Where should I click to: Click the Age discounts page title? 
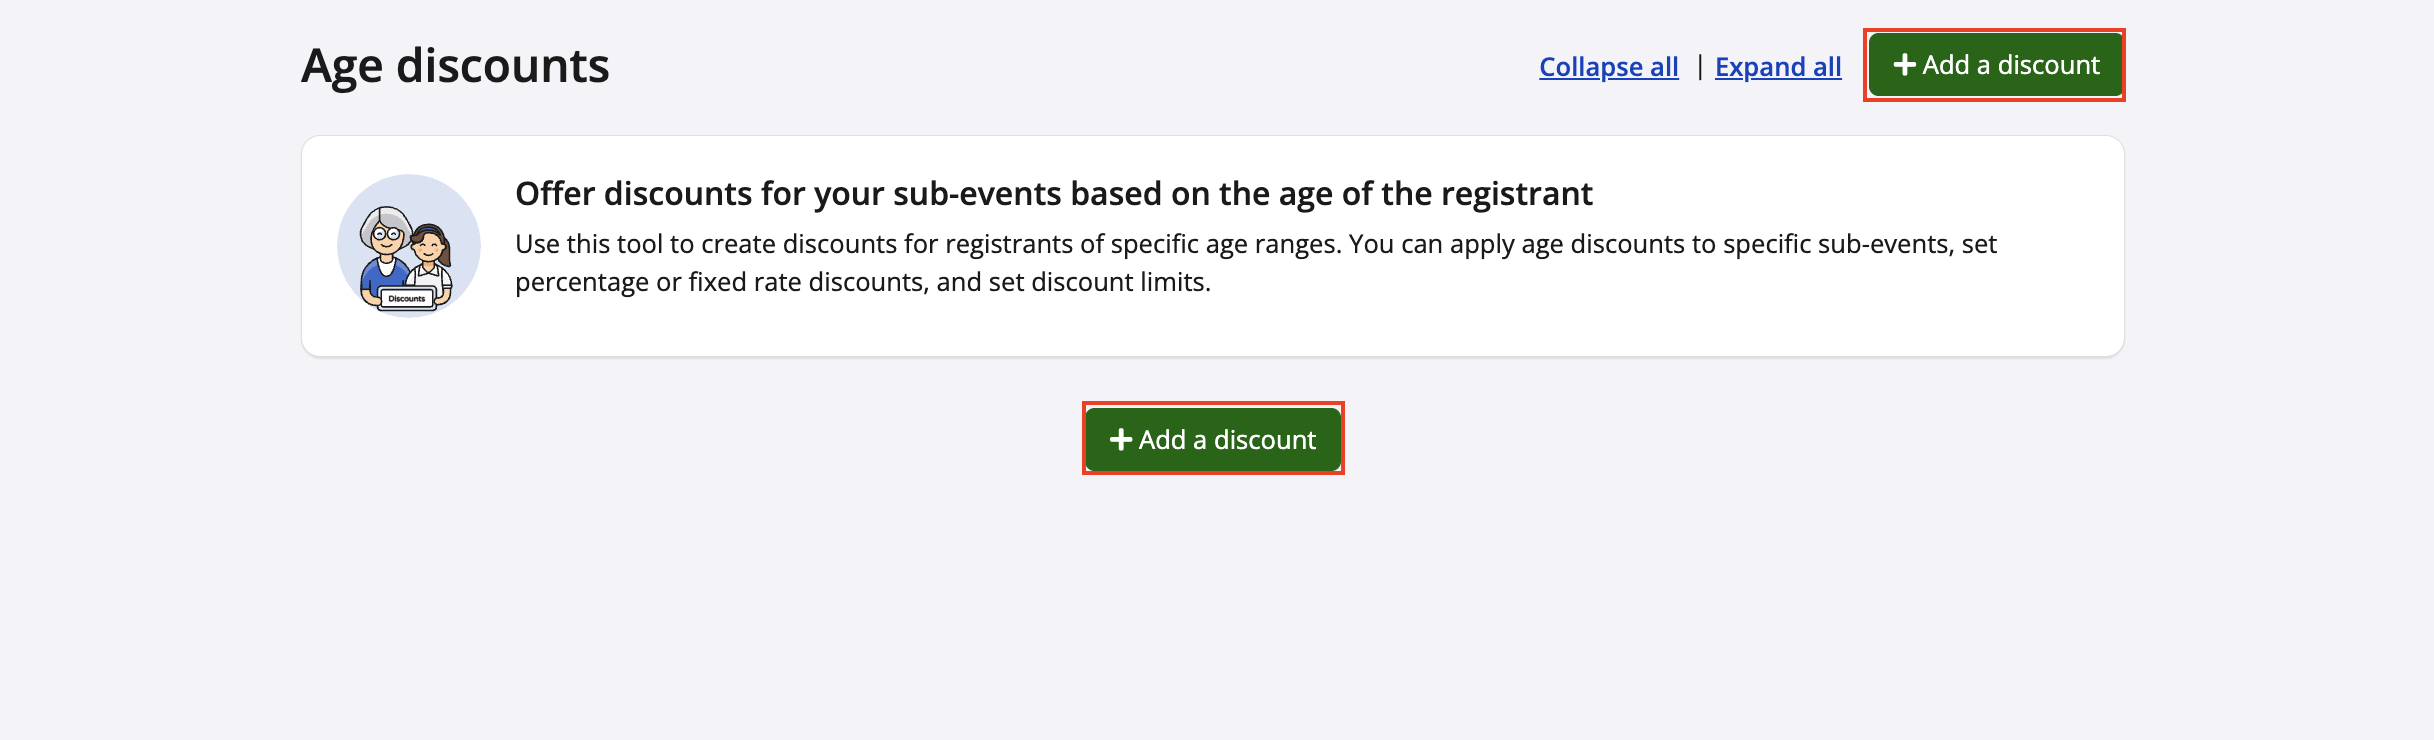click(455, 67)
